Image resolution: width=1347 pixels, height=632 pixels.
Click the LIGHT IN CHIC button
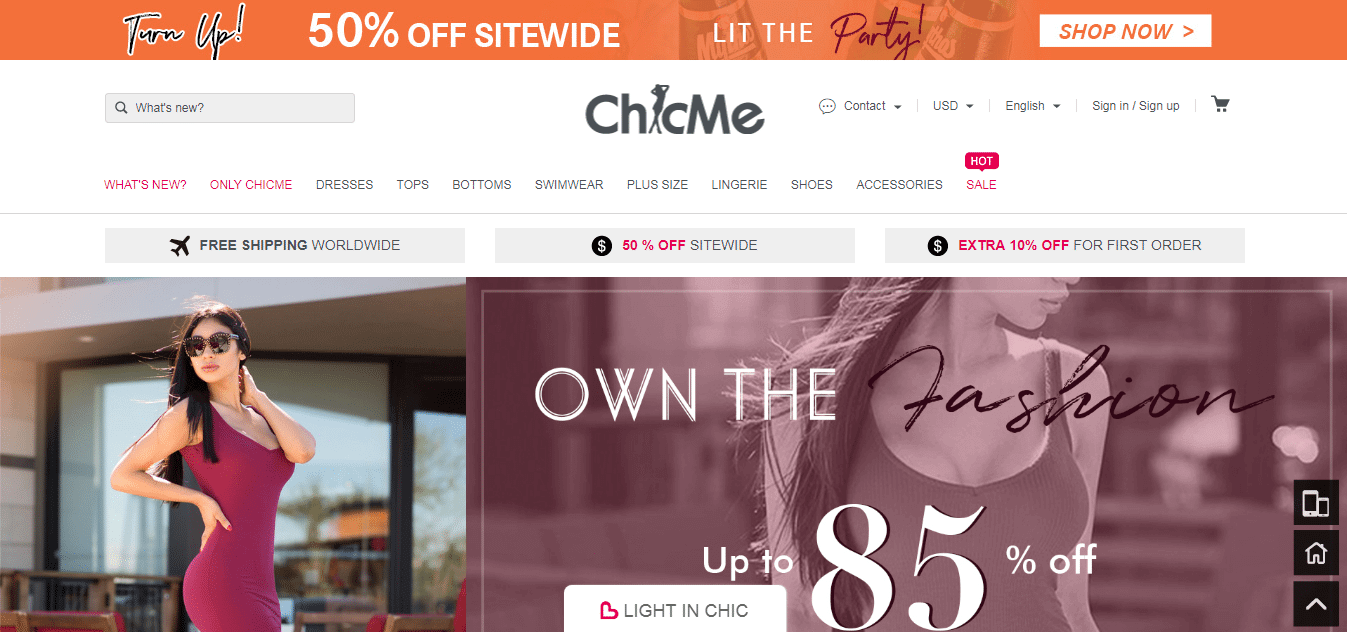coord(675,609)
